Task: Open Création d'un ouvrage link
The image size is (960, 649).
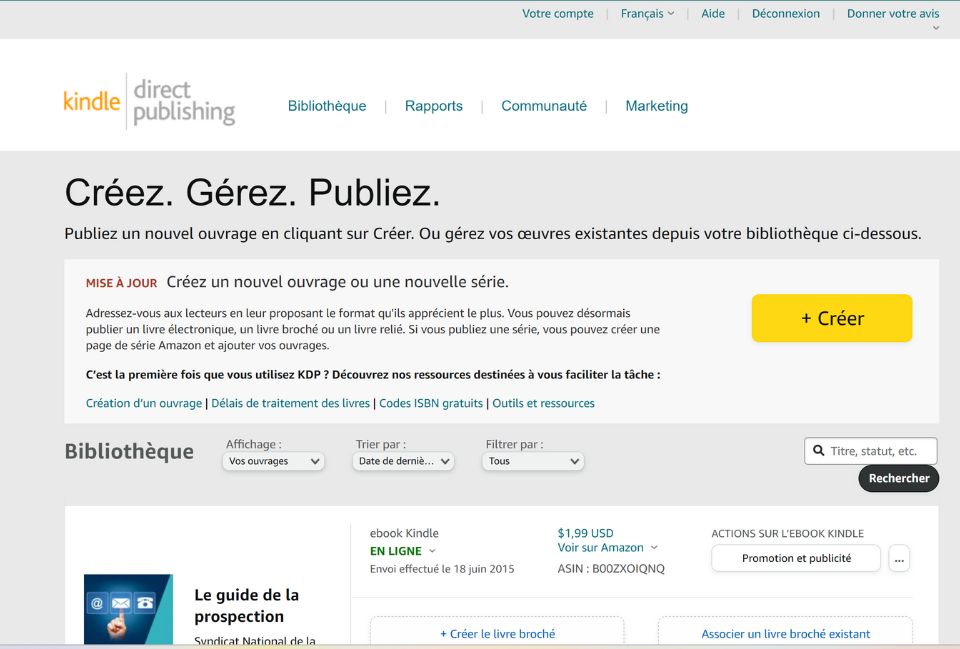Action: [x=144, y=403]
